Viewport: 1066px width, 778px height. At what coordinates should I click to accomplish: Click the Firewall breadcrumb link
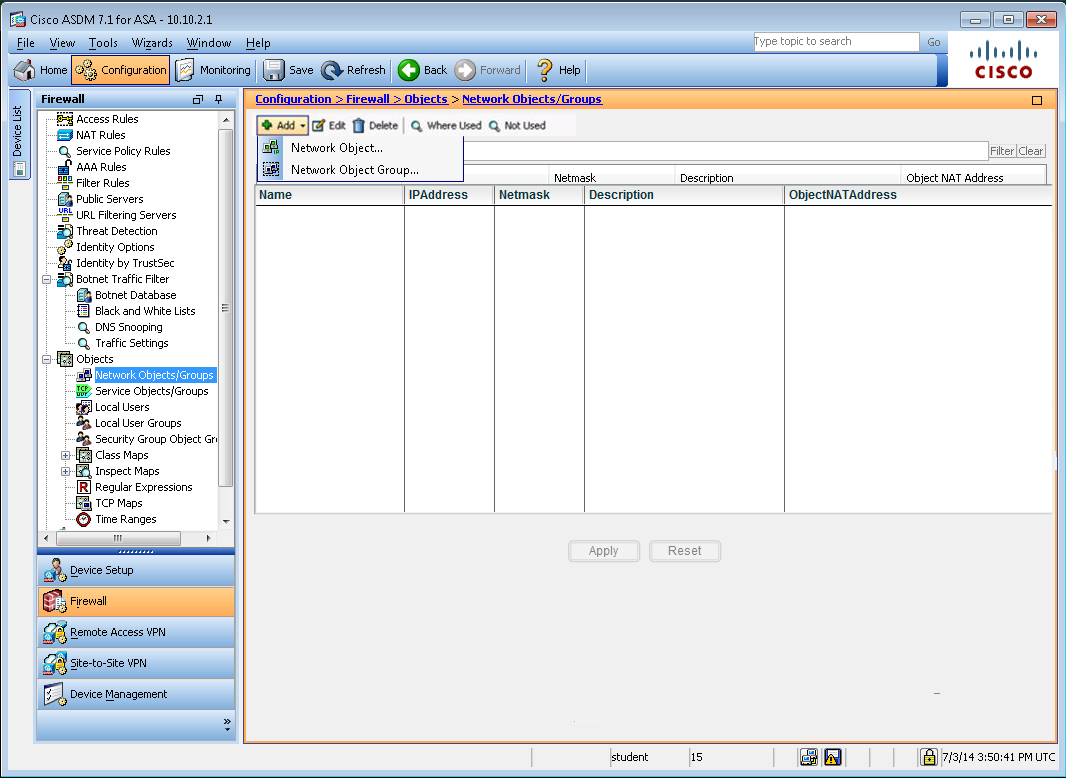[x=368, y=99]
